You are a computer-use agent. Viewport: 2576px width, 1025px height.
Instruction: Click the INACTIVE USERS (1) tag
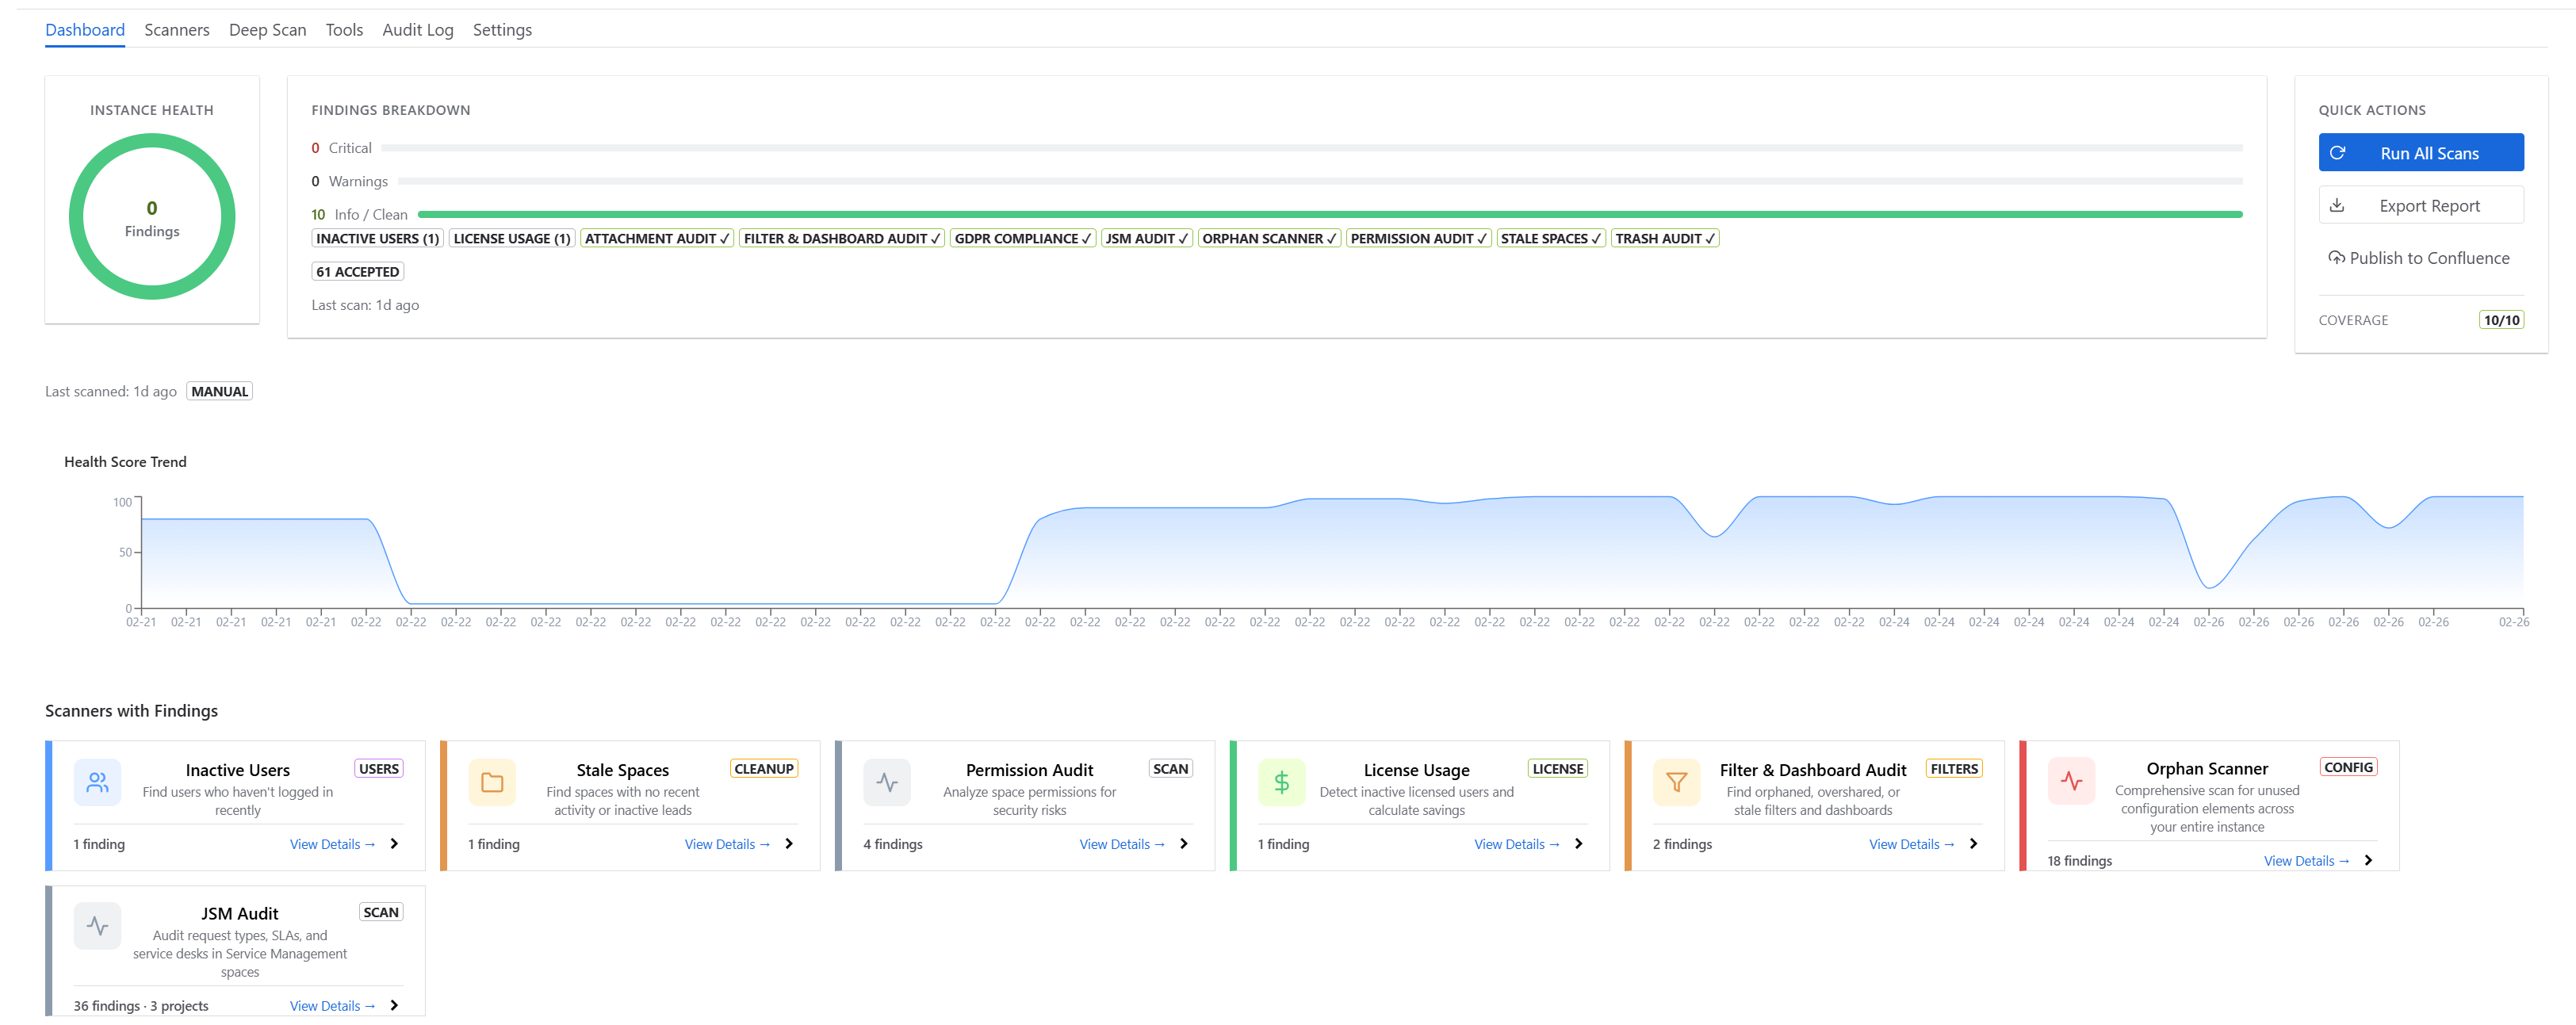[x=378, y=238]
